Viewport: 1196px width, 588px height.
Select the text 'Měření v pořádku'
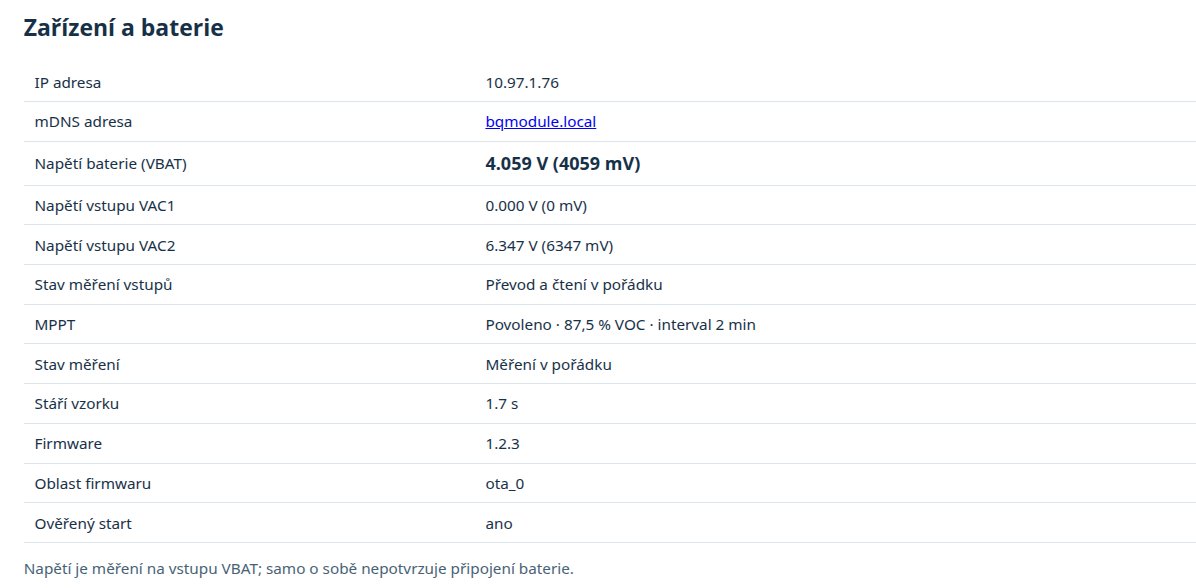(548, 365)
